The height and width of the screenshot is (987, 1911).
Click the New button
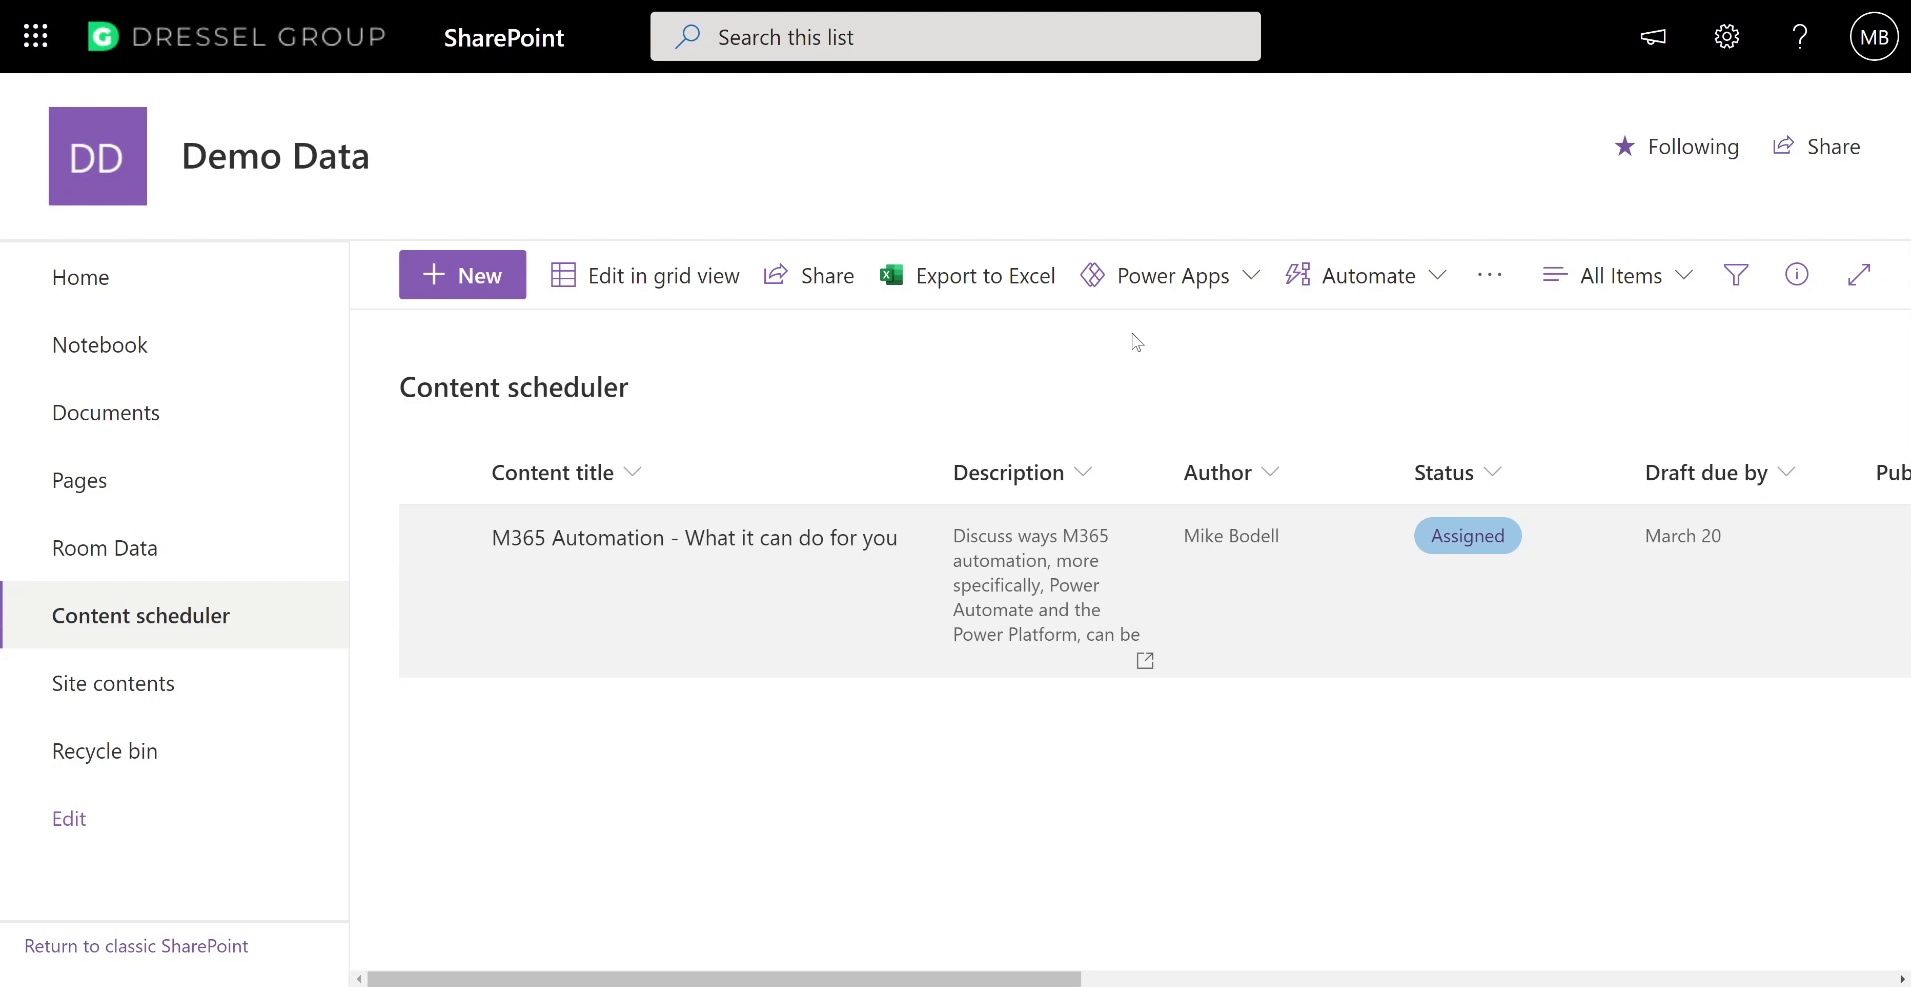(461, 274)
